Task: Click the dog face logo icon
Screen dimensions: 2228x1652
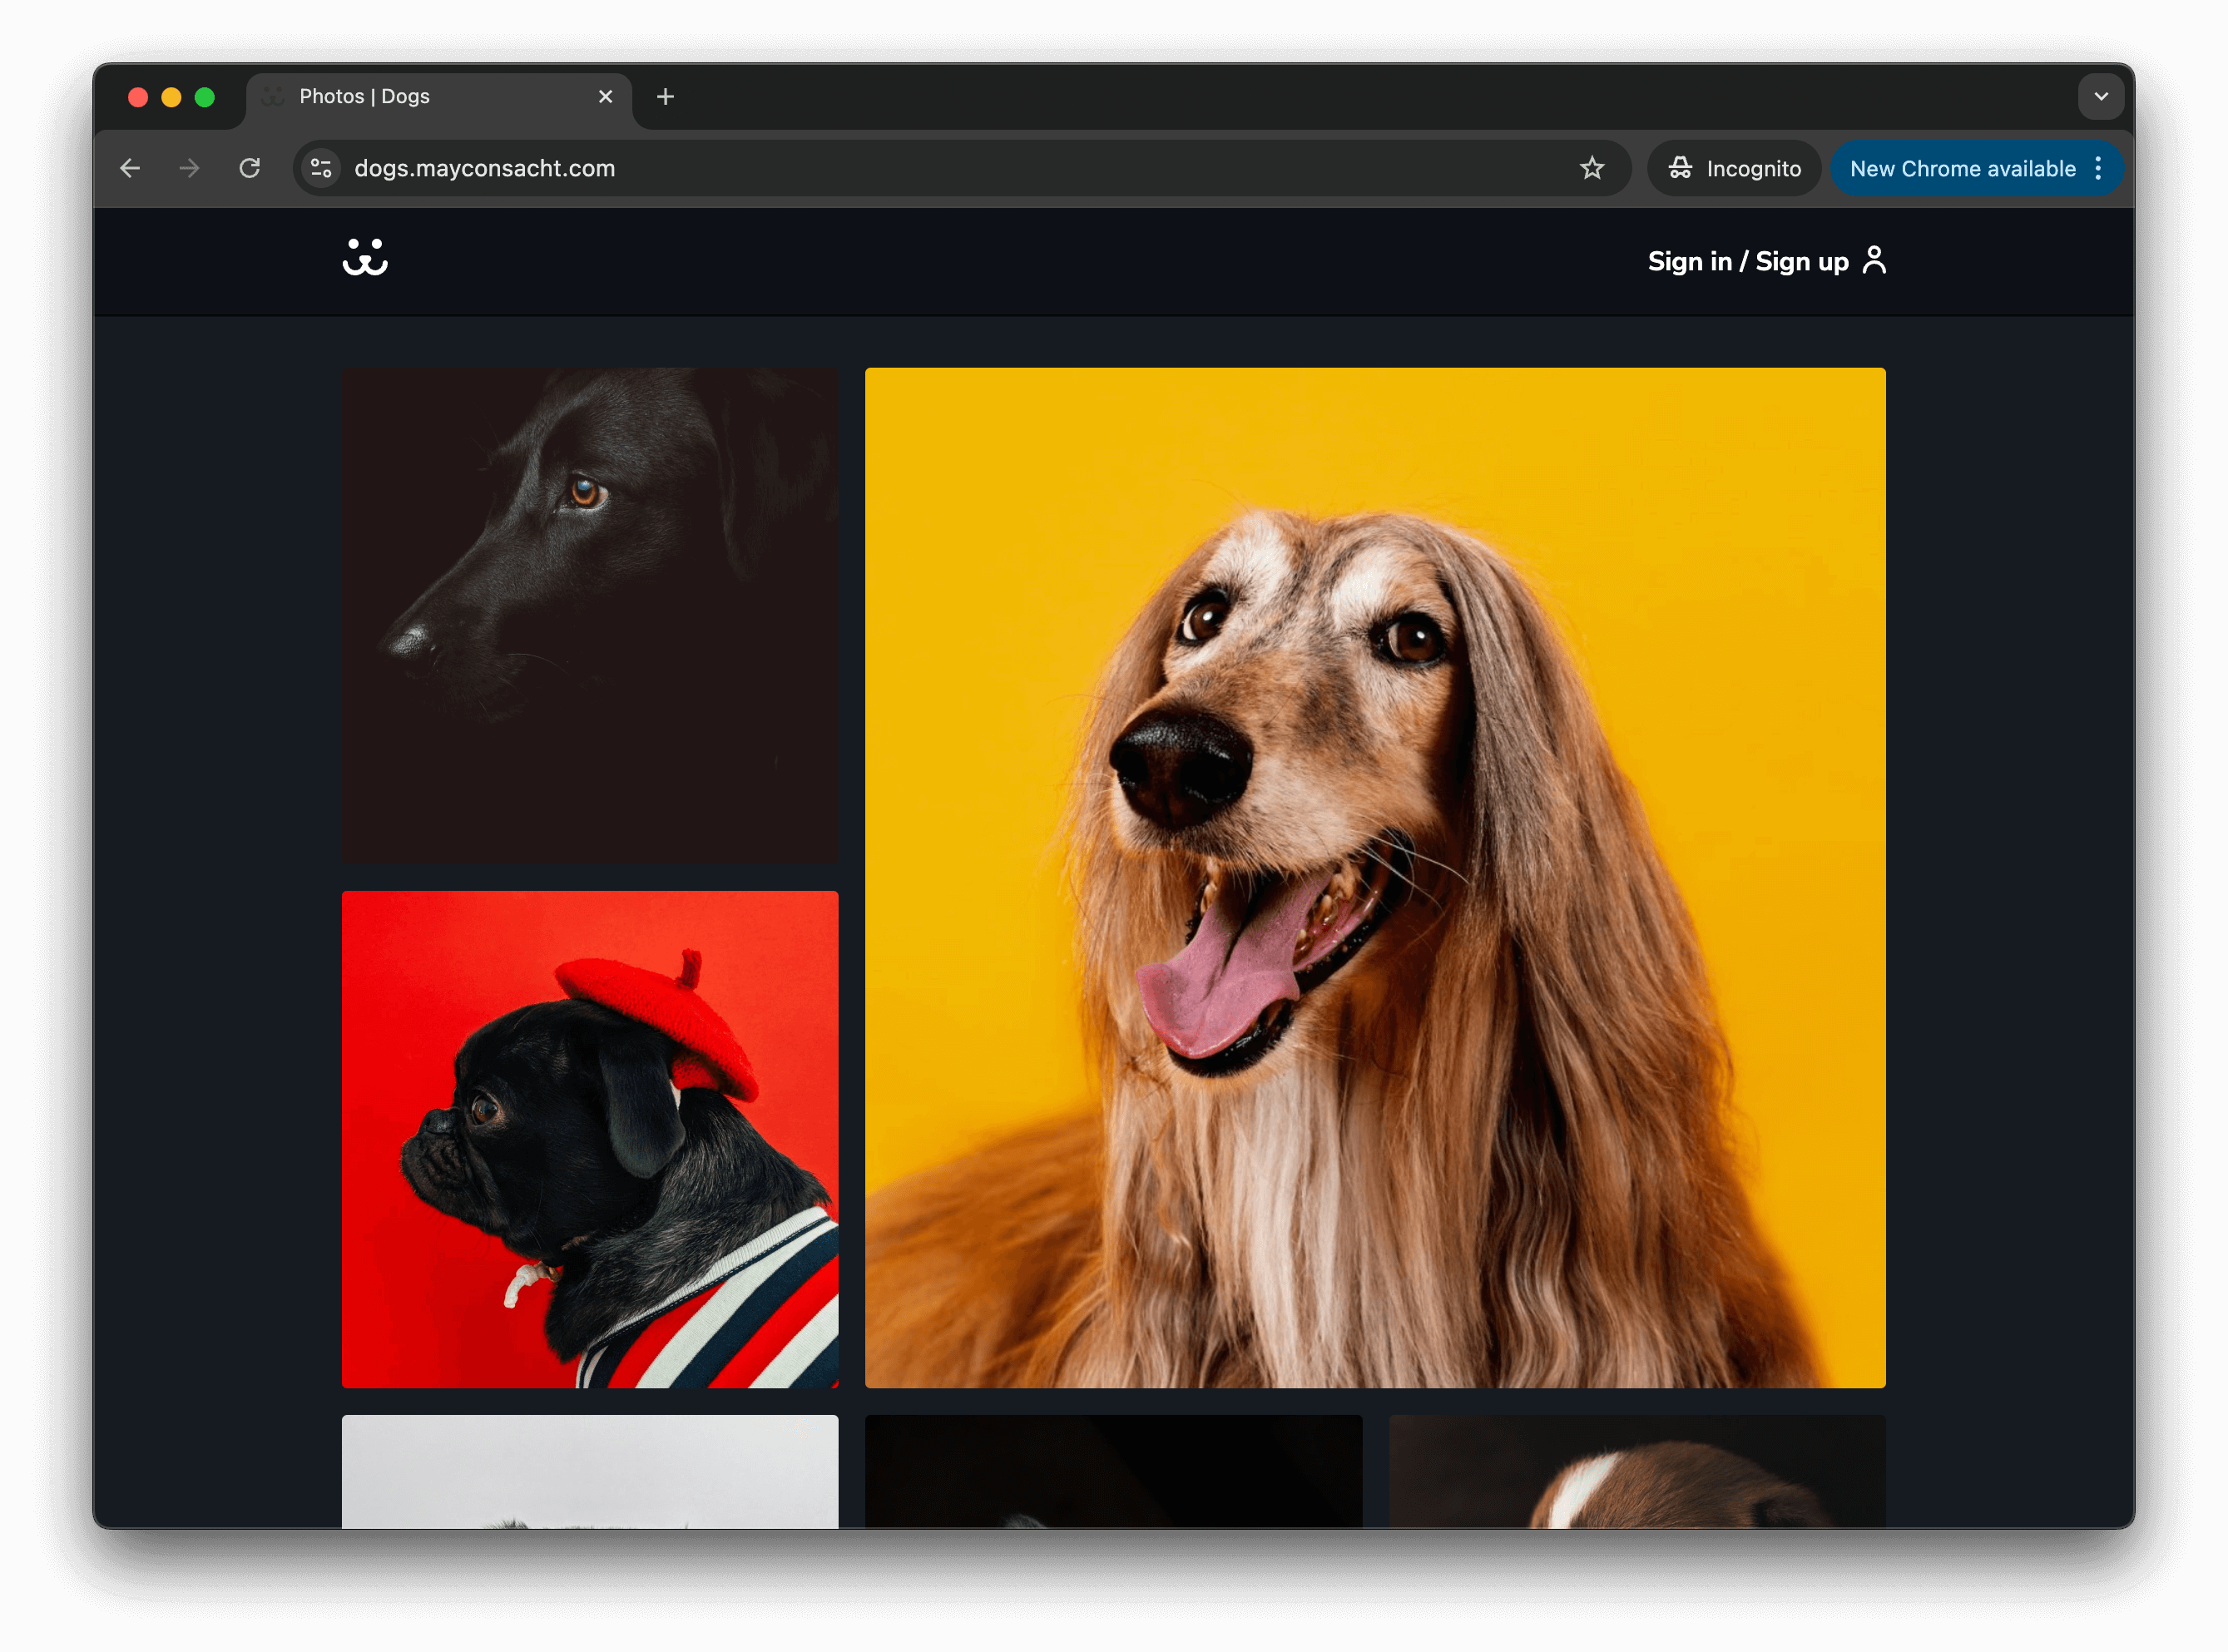Action: 365,258
